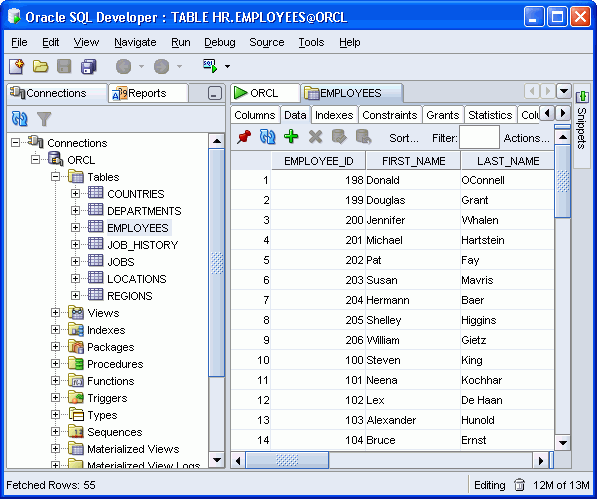Viewport: 597px width, 499px height.
Task: Open the Tools menu
Action: coord(311,42)
